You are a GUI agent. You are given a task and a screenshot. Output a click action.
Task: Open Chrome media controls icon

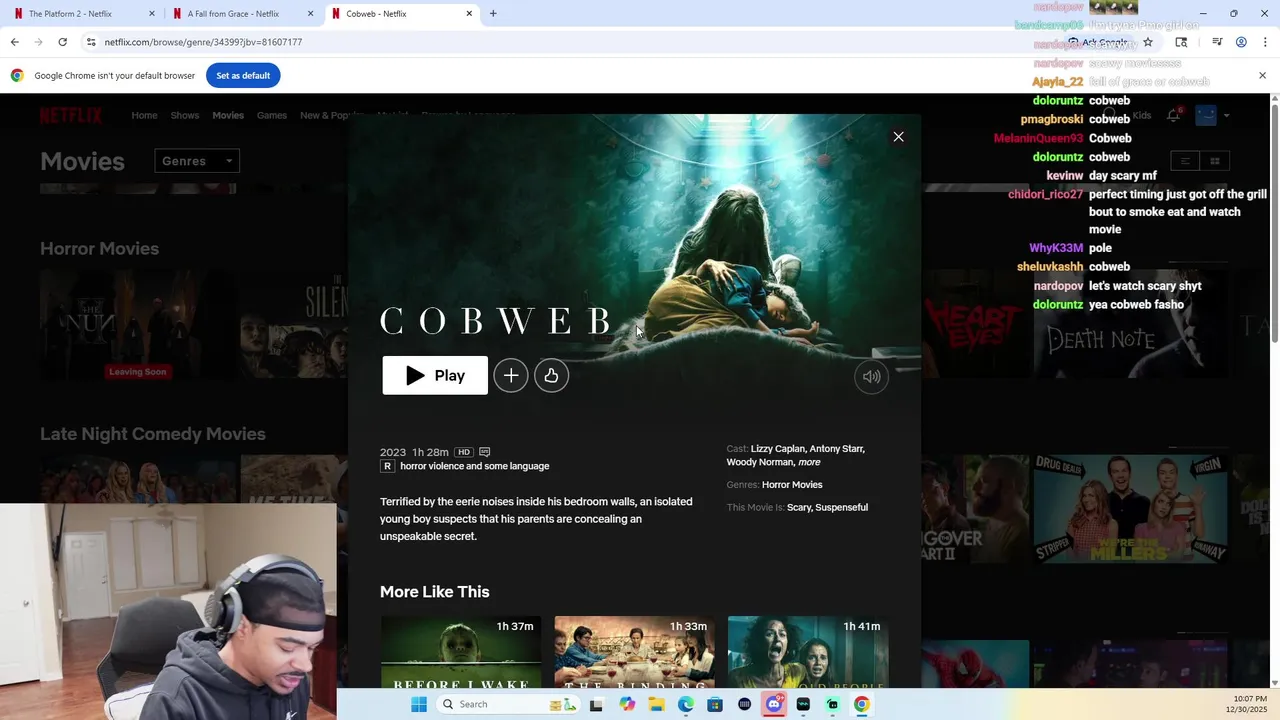(x=1217, y=42)
